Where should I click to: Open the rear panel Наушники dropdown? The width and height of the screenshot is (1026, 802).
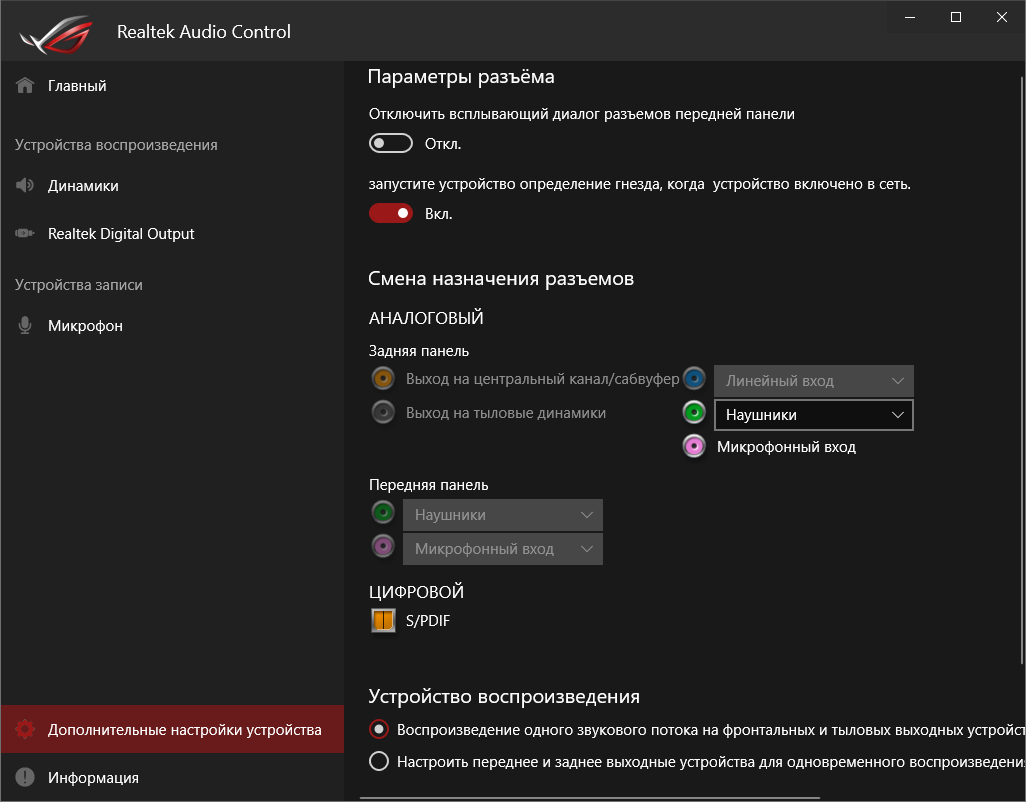coord(813,415)
